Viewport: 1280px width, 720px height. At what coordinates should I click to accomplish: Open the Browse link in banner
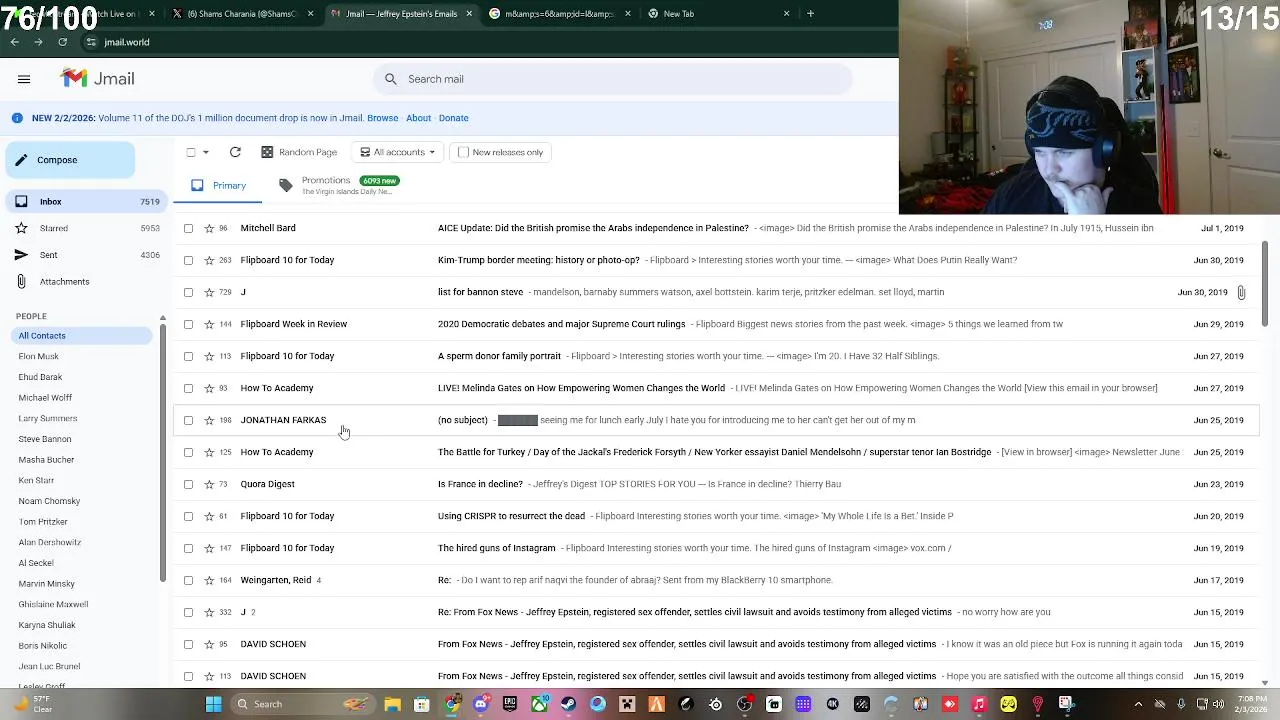[x=382, y=118]
